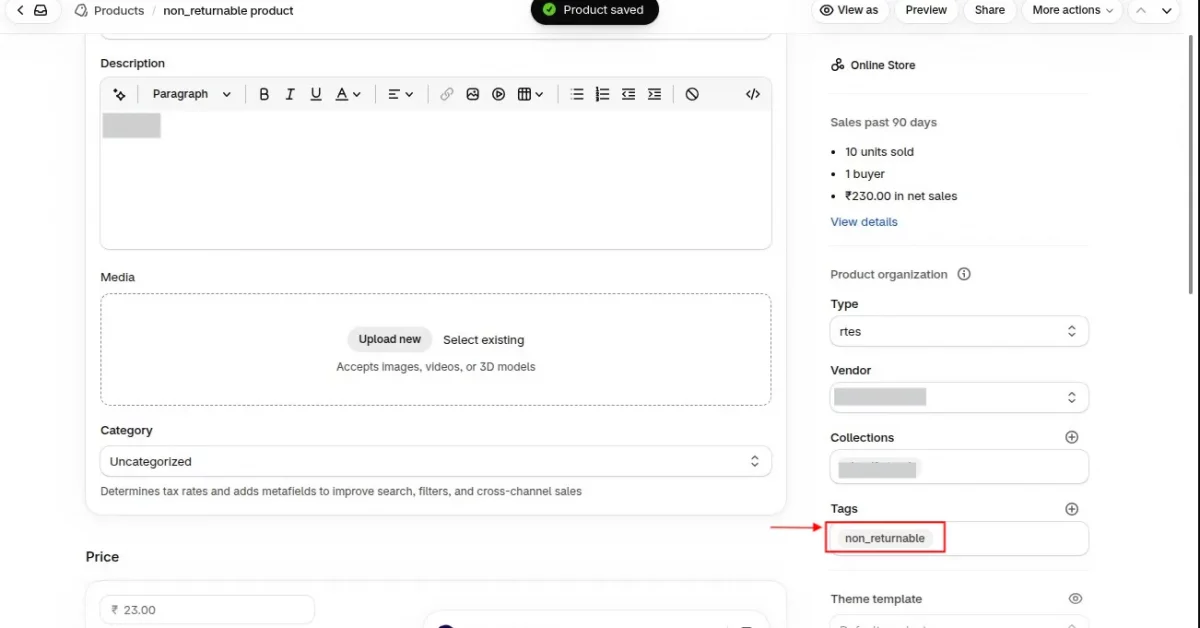Click the non_returnable tag chip
Screen dimensions: 1200x628
coord(885,538)
